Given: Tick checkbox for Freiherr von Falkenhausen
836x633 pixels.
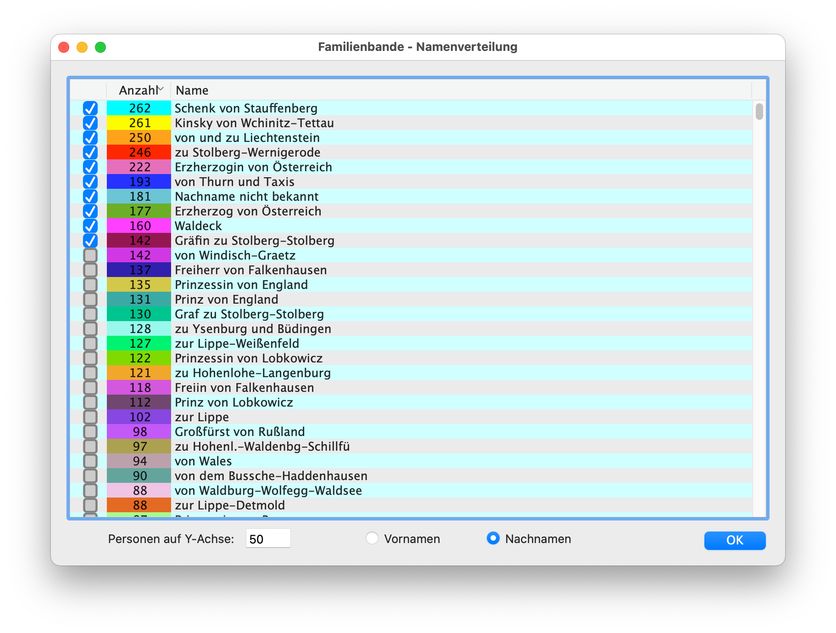Looking at the screenshot, I should click(x=90, y=270).
